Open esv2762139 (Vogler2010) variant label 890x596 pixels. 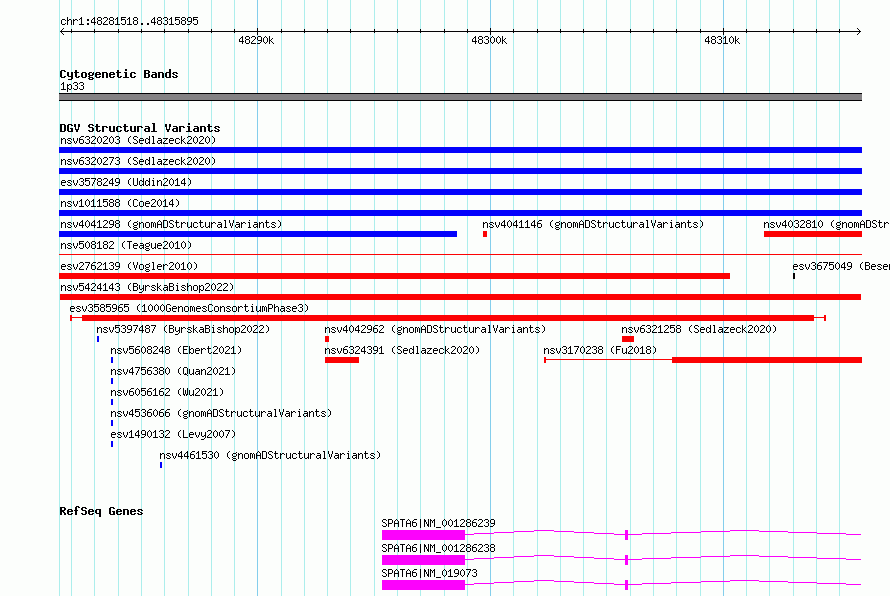tap(129, 266)
